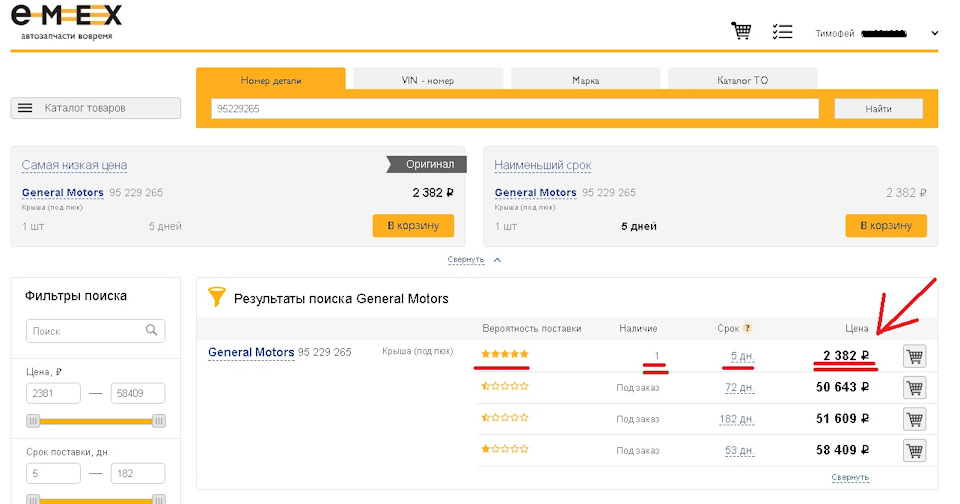This screenshot has width=960, height=504.
Task: Collapse offers with the Свернуть link above results
Action: point(466,260)
